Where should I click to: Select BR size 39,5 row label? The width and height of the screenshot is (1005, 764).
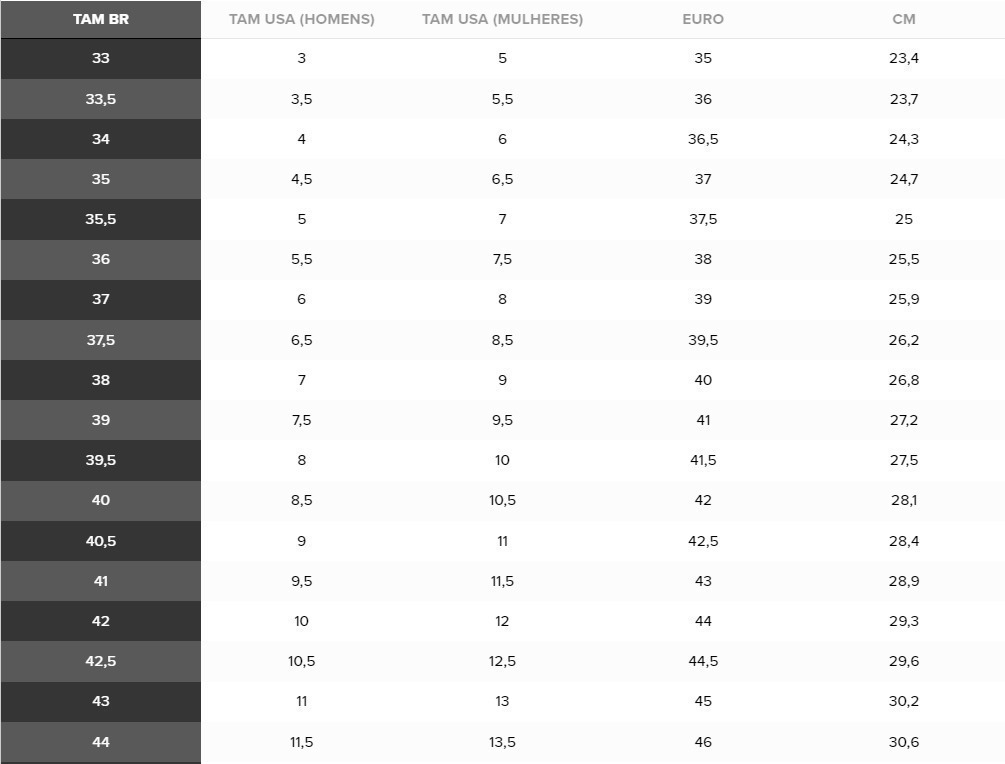click(101, 460)
